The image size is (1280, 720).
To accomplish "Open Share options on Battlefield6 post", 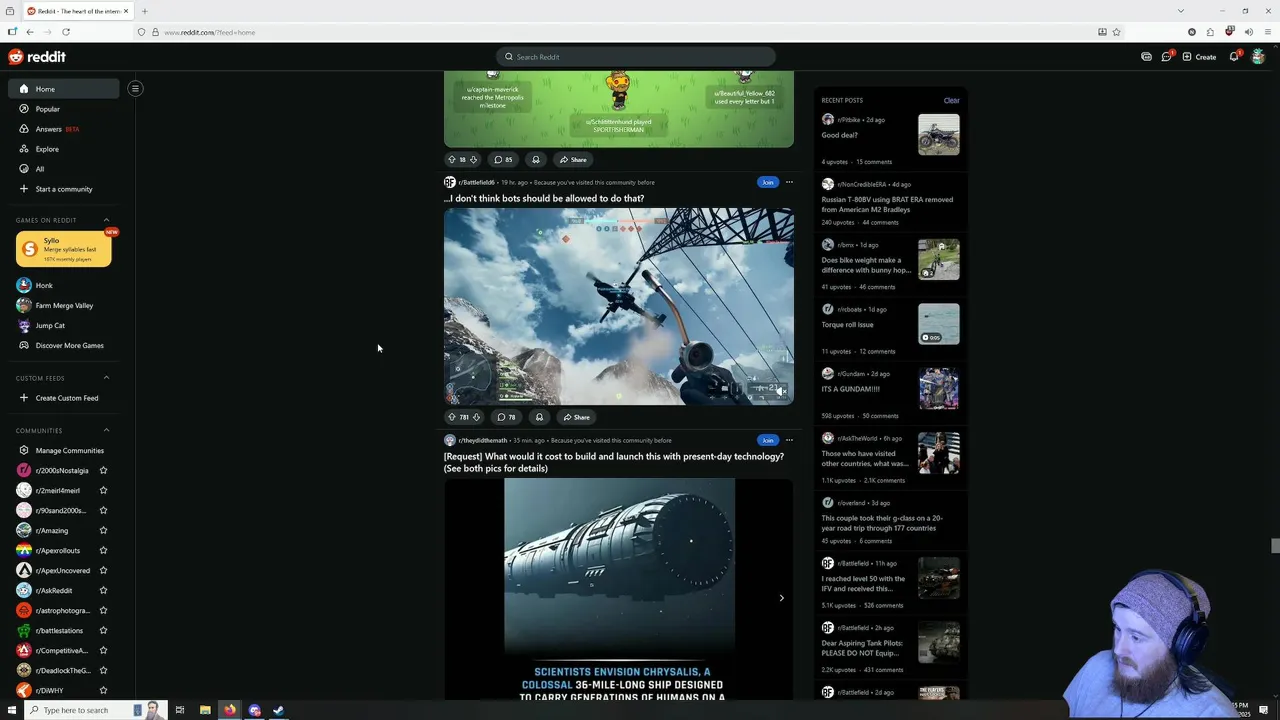I will pos(576,417).
